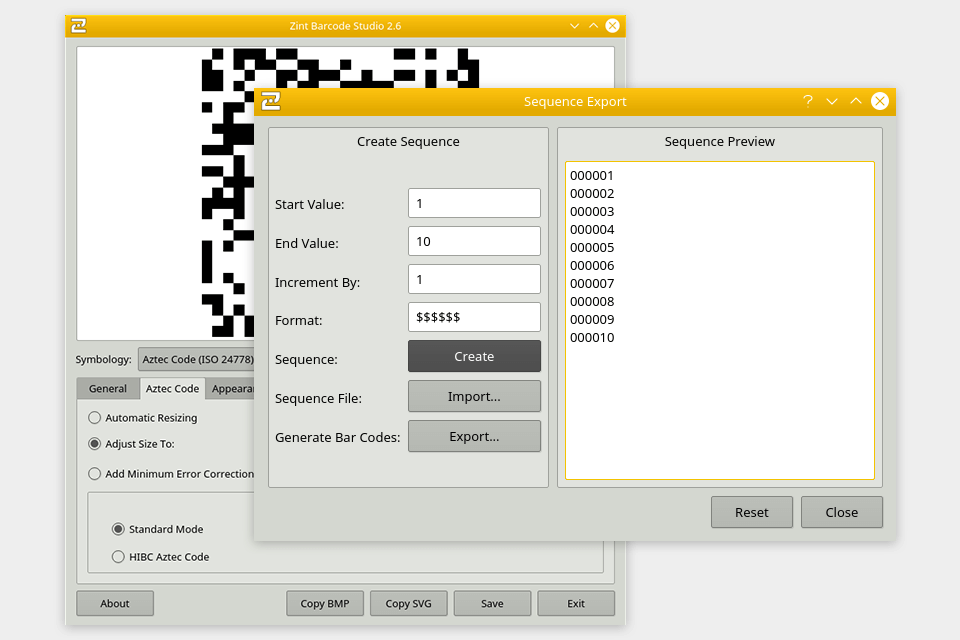Click sequence preview line 000001
The height and width of the screenshot is (640, 960).
591,176
